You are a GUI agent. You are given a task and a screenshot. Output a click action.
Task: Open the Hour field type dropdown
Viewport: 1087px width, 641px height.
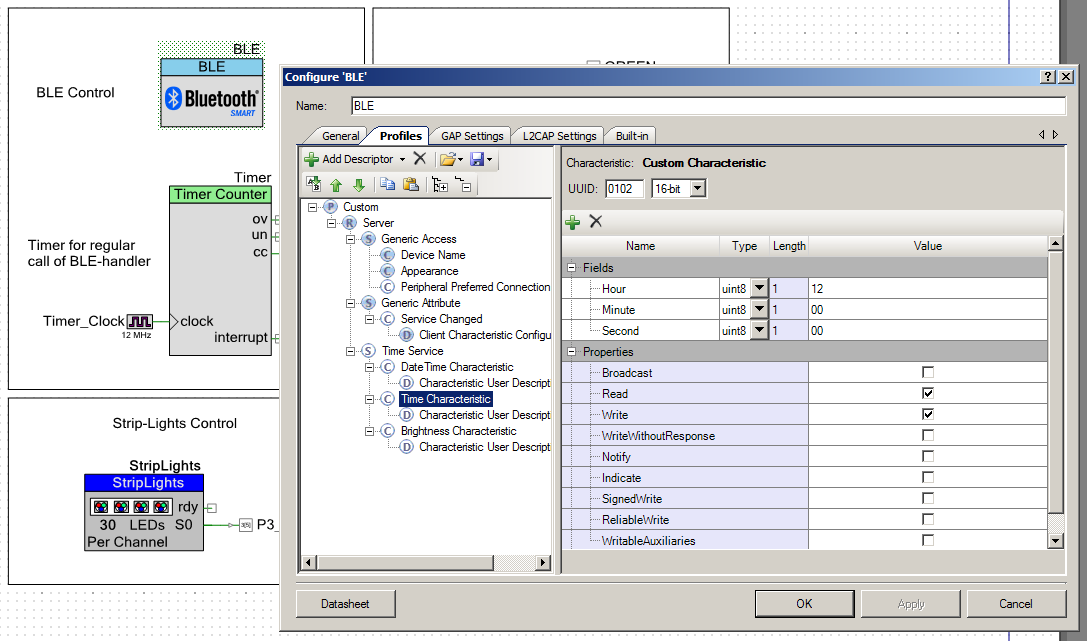(x=759, y=288)
